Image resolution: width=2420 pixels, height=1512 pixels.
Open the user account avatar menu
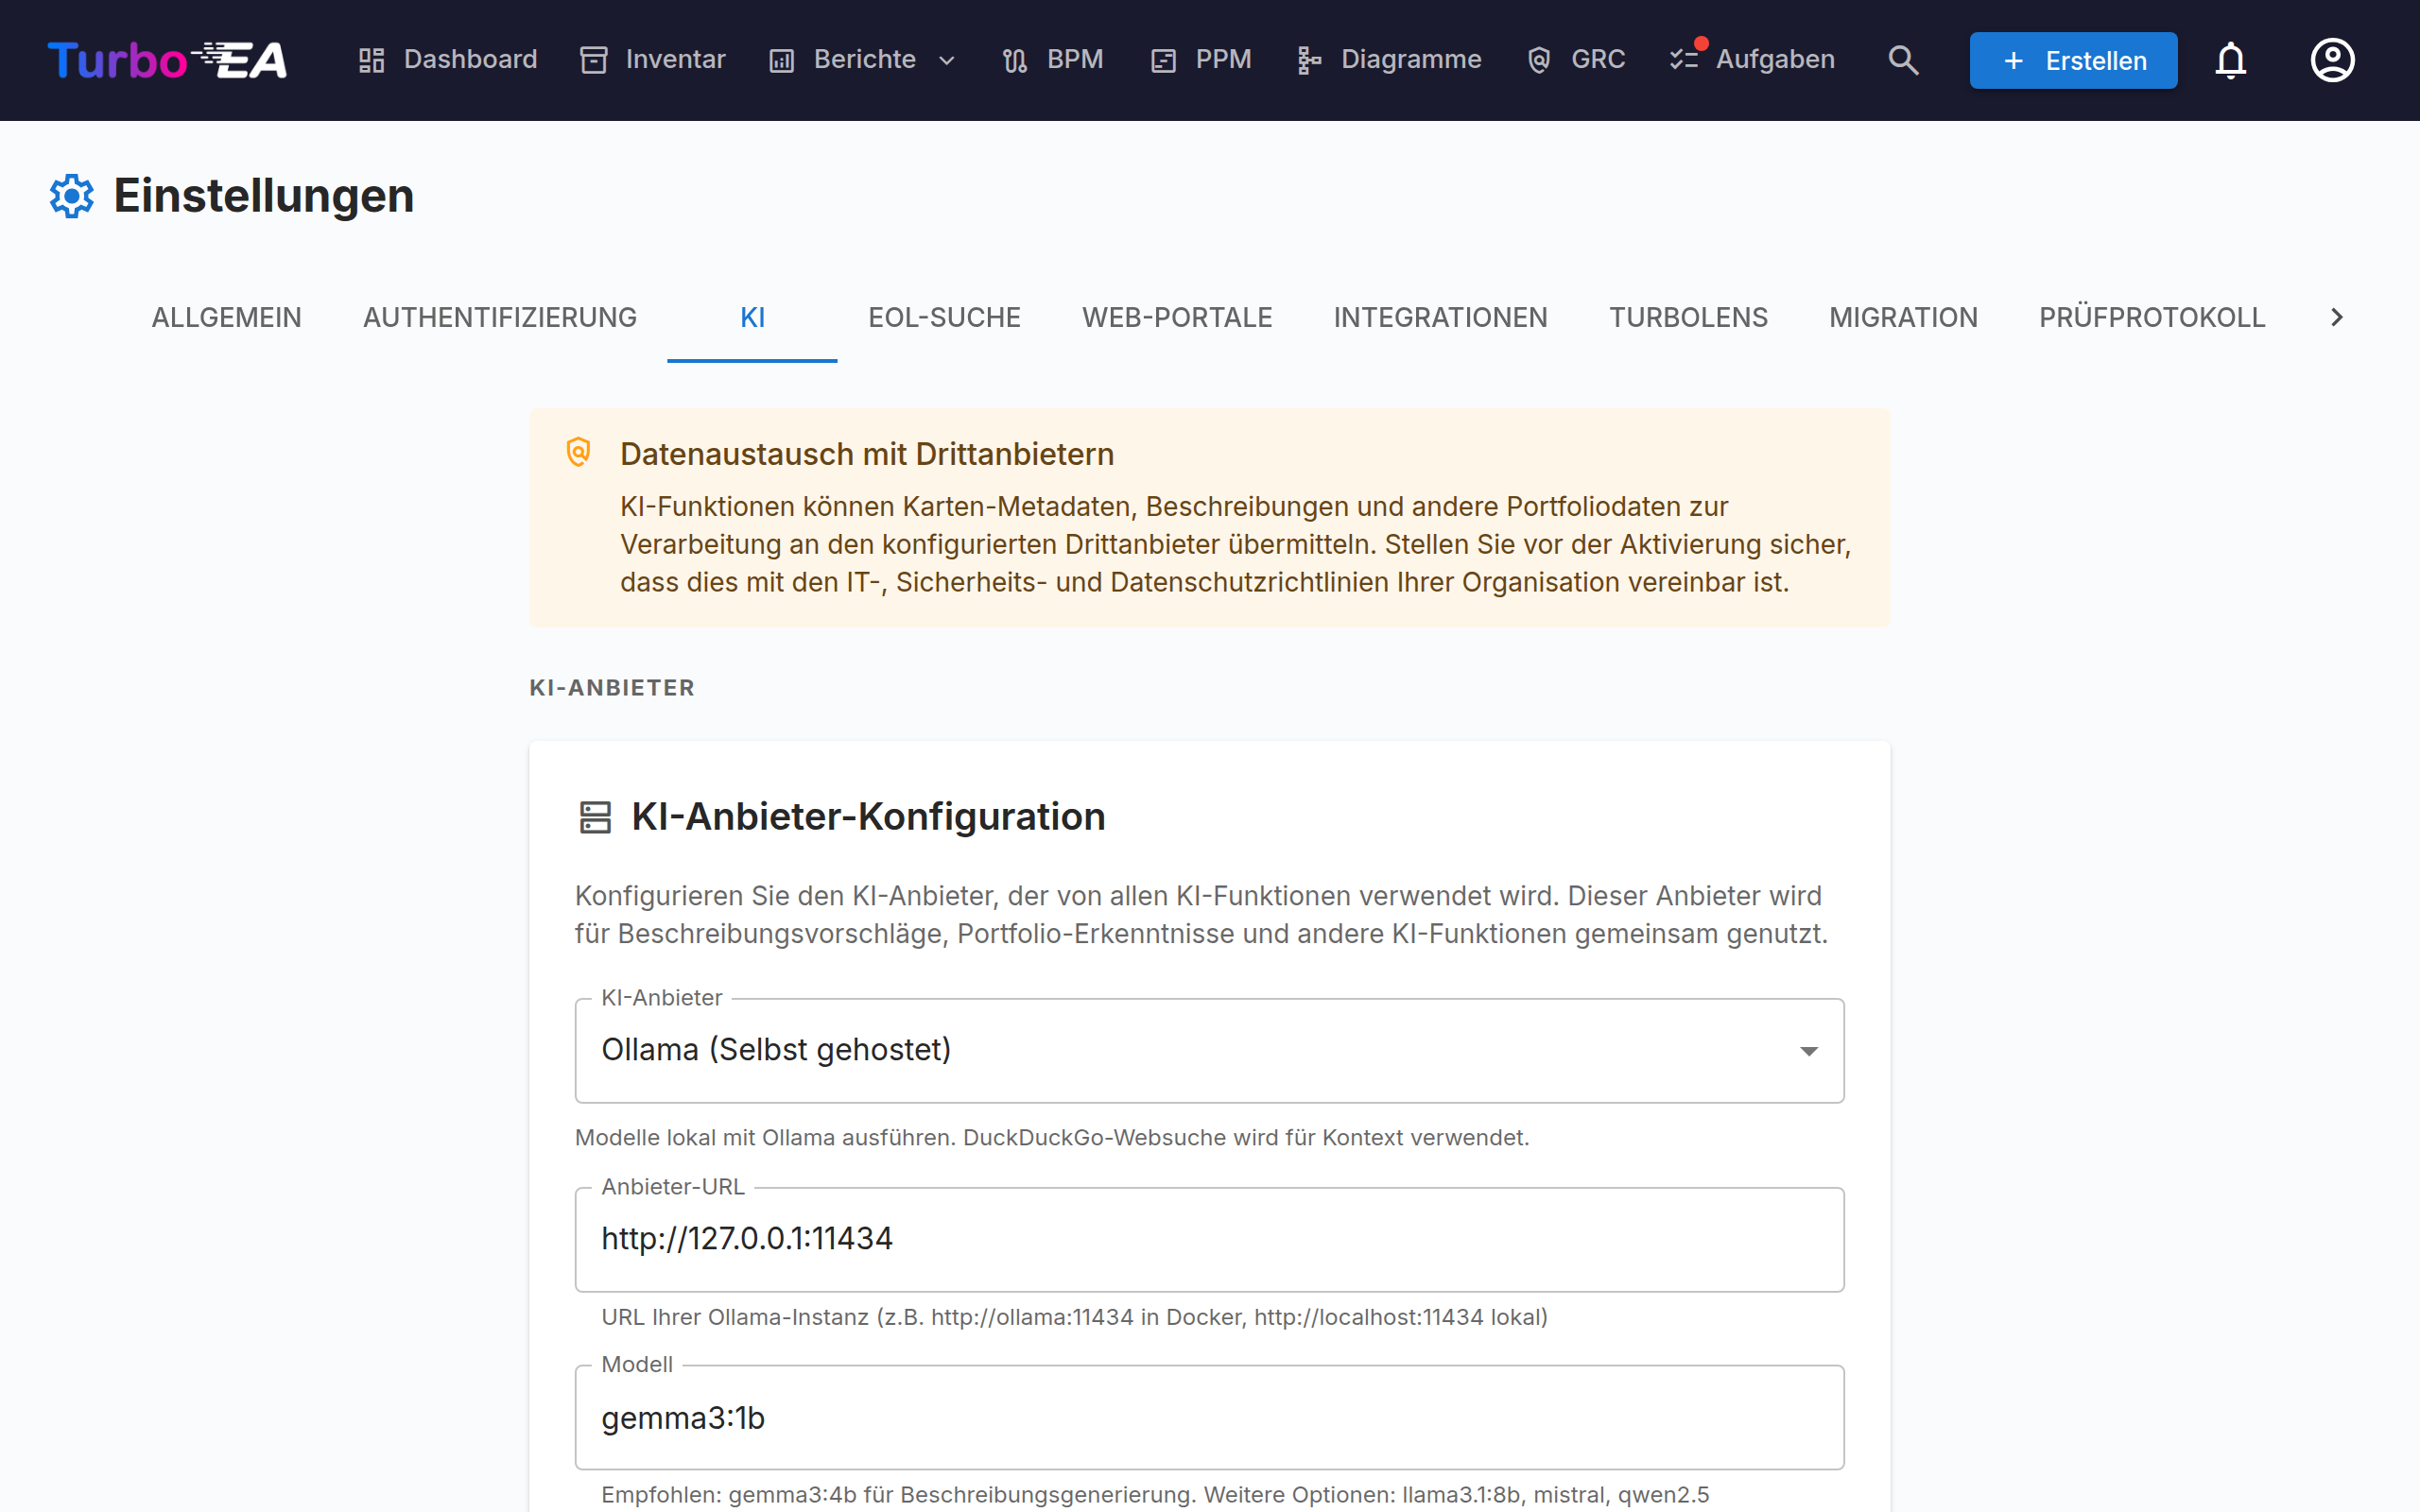2332,60
